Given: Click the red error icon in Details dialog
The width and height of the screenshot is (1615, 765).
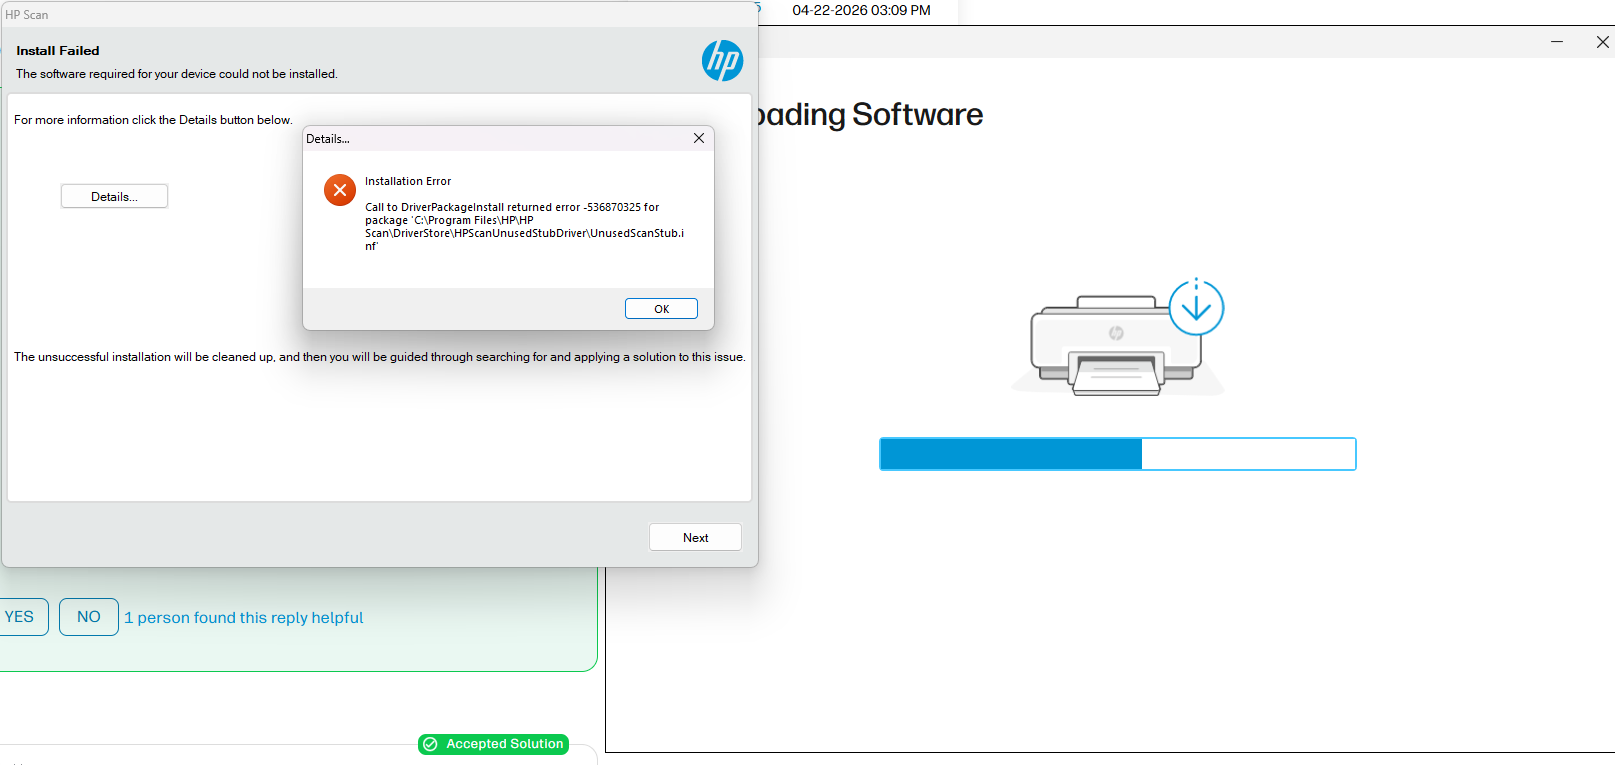Looking at the screenshot, I should [340, 190].
